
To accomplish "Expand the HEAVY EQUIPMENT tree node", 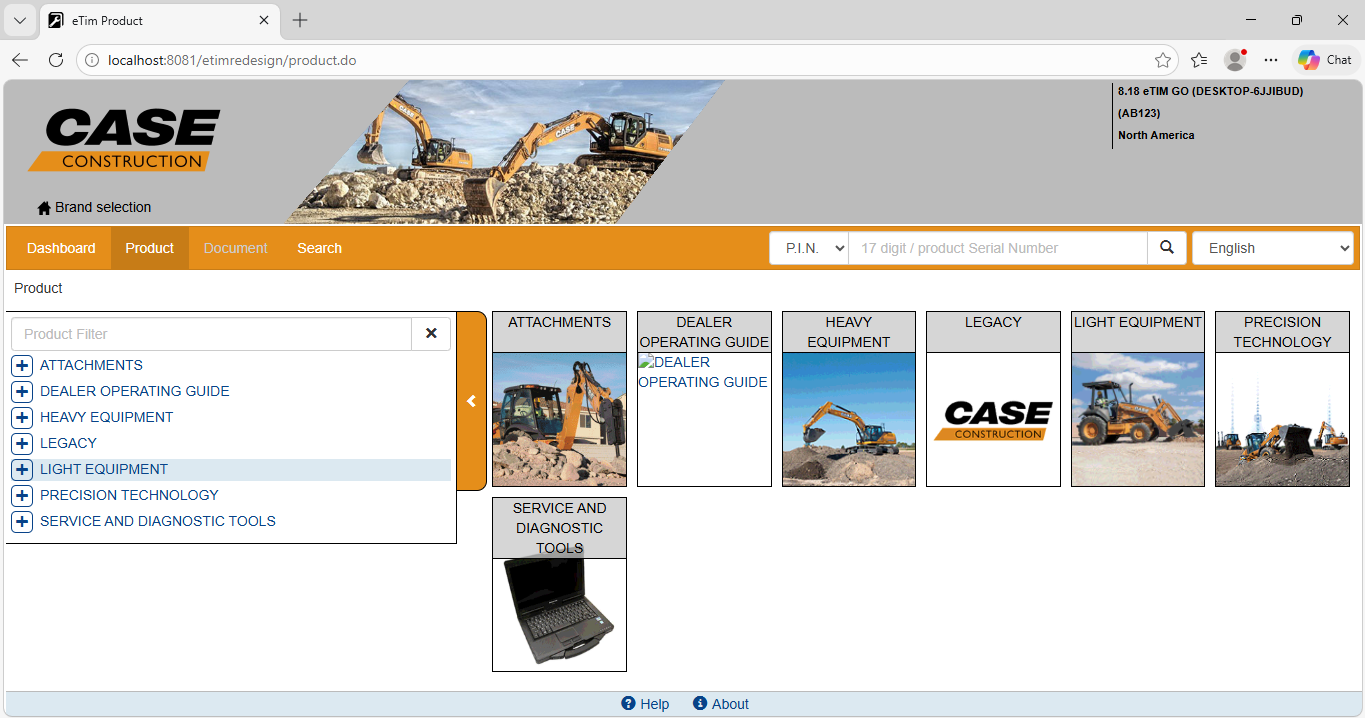I will [x=22, y=418].
